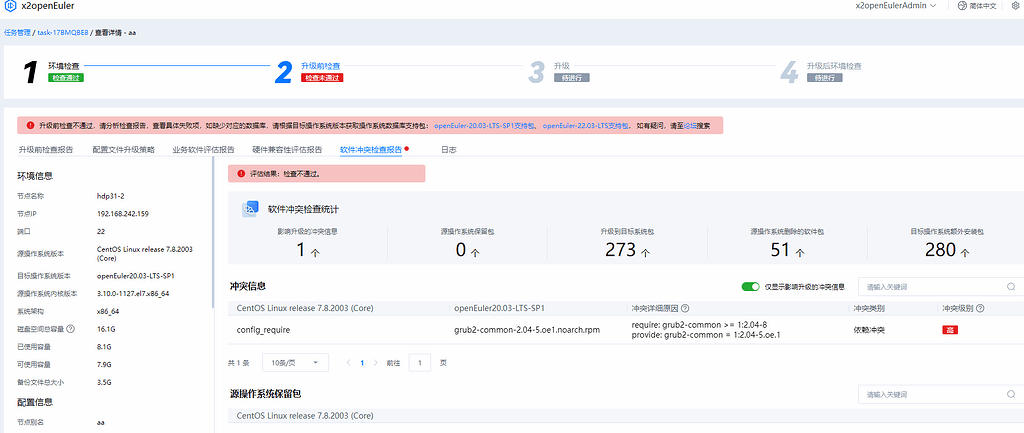1024x433 pixels.
Task: Open the 日志 tab
Action: 449,149
